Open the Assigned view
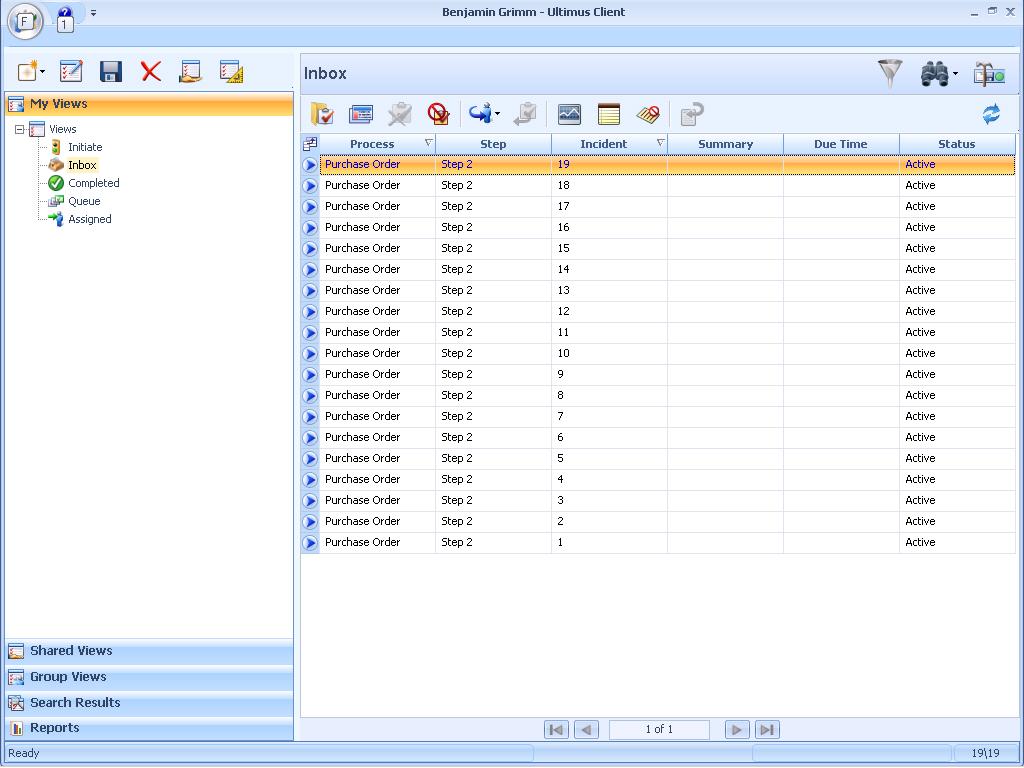The height and width of the screenshot is (768, 1024). point(89,219)
